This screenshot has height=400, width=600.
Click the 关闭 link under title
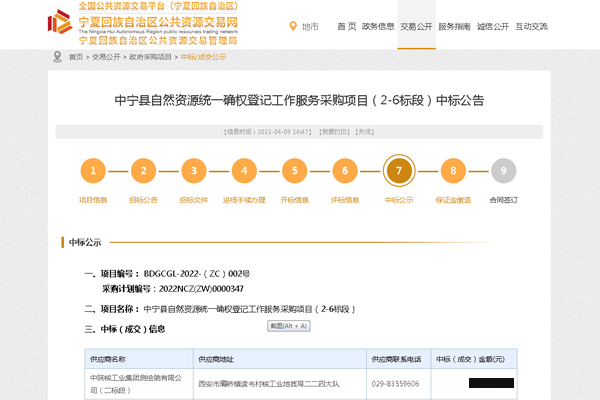[366, 131]
